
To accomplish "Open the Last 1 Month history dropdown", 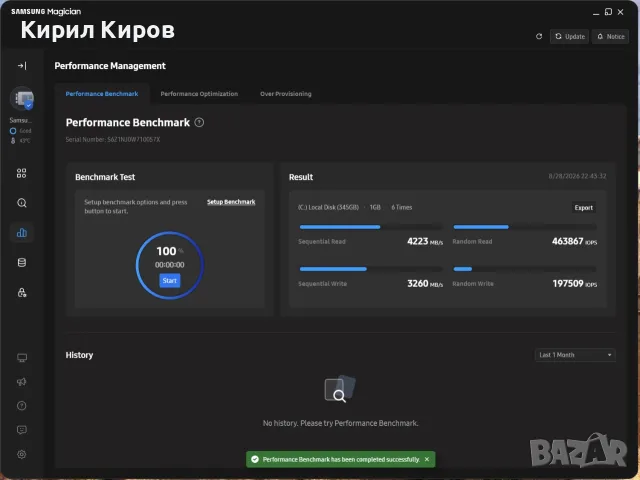I will pos(575,355).
